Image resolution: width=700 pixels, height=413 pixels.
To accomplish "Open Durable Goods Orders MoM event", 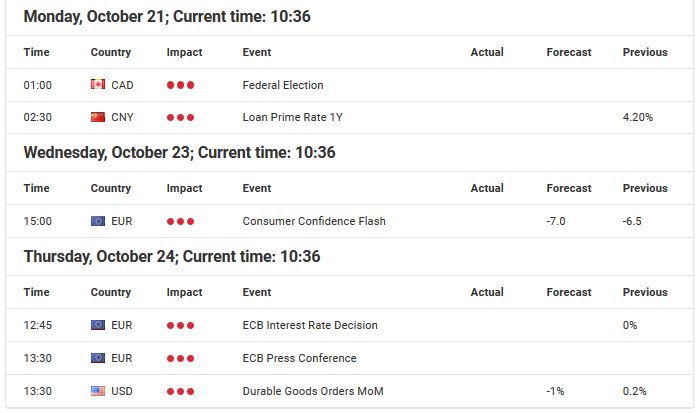I will (x=312, y=391).
